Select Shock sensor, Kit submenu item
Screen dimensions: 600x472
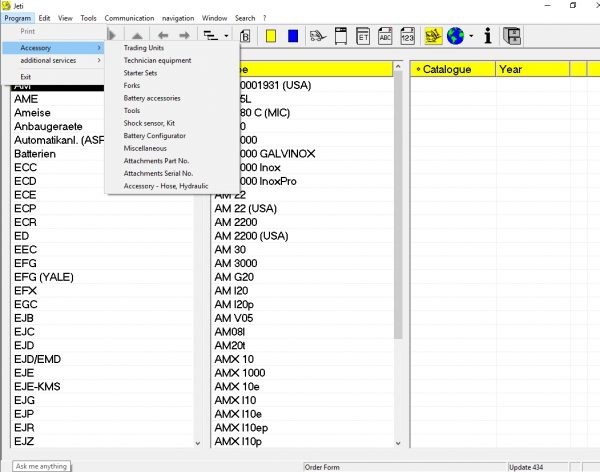point(173,123)
